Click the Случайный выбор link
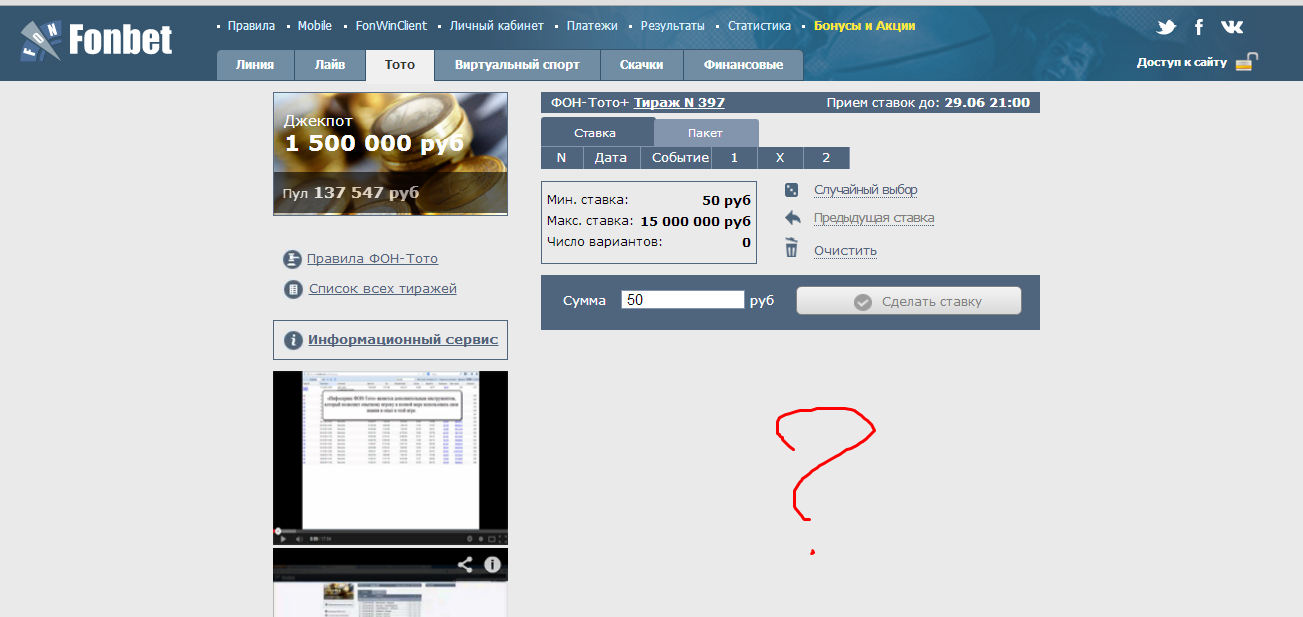Viewport: 1303px width, 617px height. (865, 190)
